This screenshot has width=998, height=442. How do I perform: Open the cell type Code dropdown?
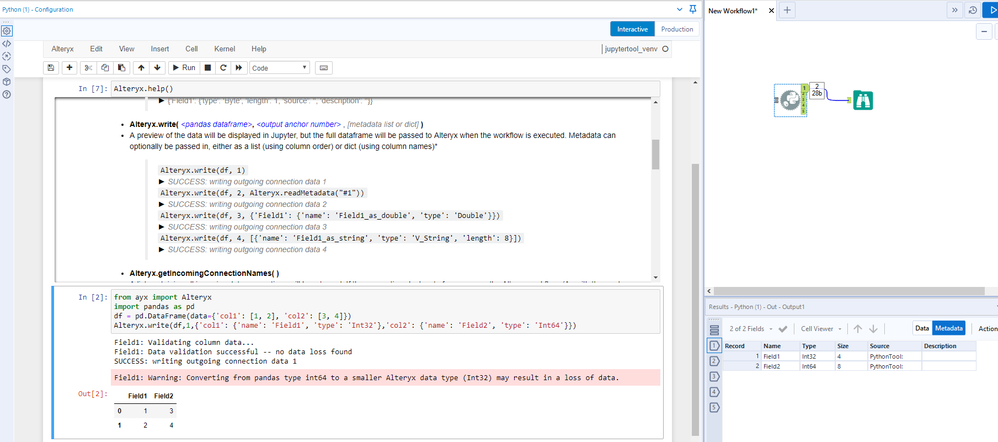(x=279, y=67)
